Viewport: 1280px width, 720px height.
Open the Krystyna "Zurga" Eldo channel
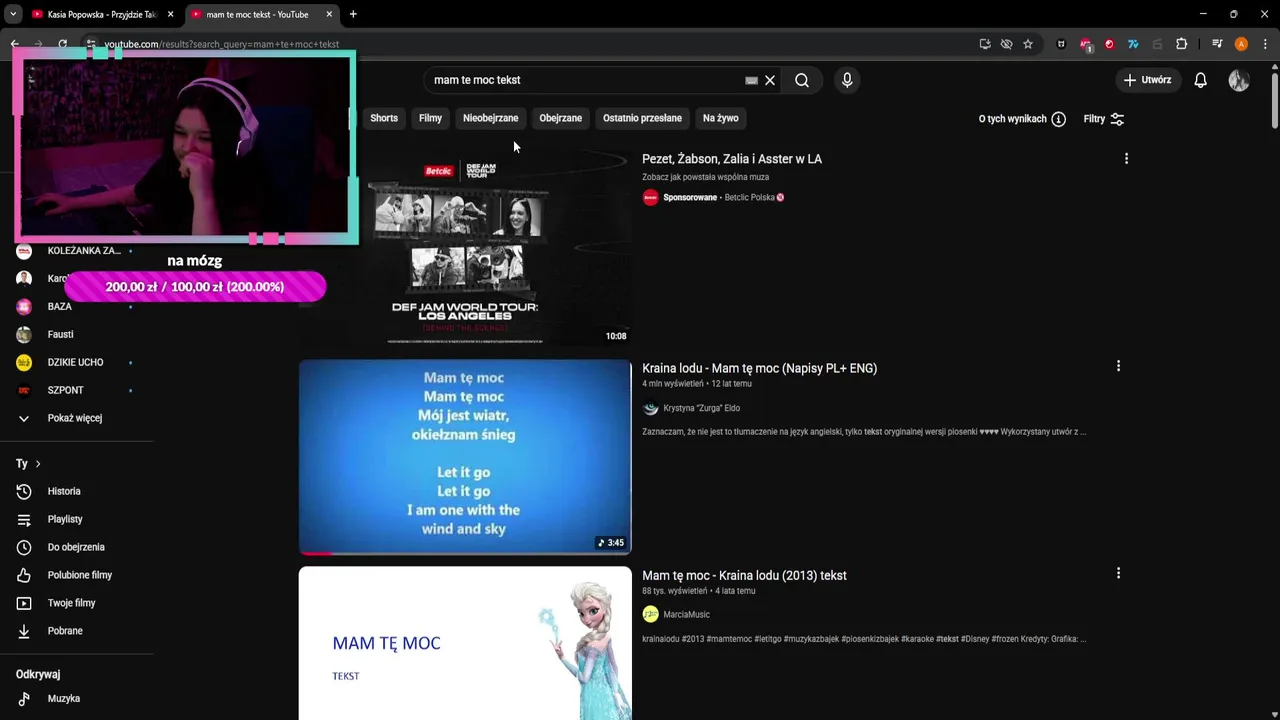click(x=701, y=408)
